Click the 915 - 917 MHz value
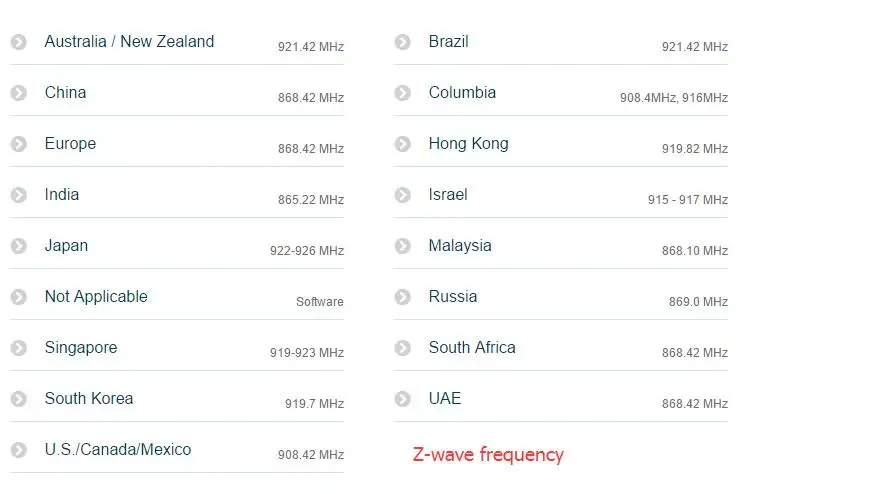This screenshot has height=494, width=882. [687, 200]
